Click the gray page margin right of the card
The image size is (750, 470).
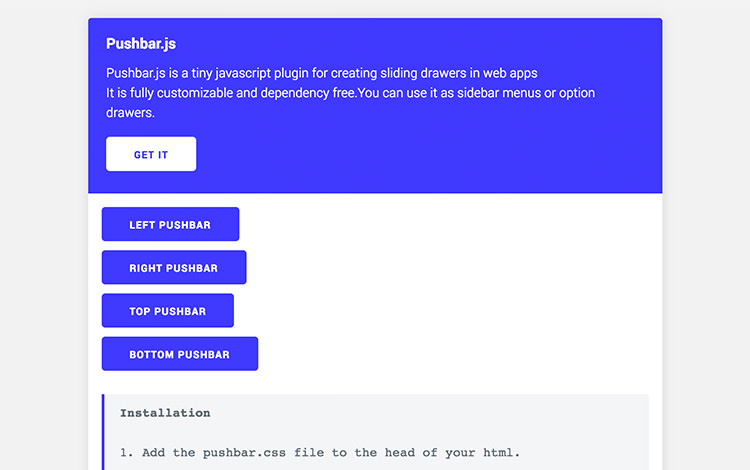click(706, 250)
